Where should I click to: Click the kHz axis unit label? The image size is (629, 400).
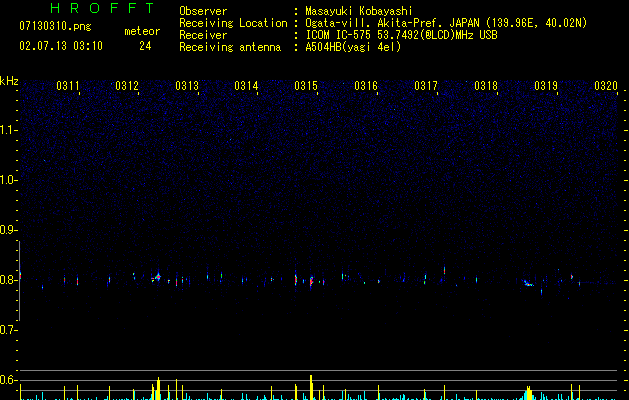(9, 81)
